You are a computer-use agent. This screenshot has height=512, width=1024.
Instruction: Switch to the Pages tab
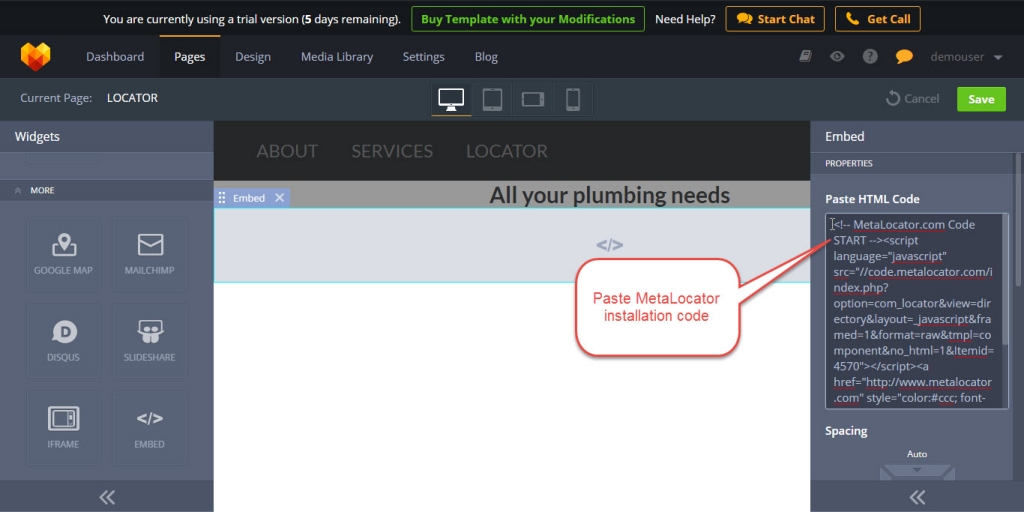pos(189,57)
